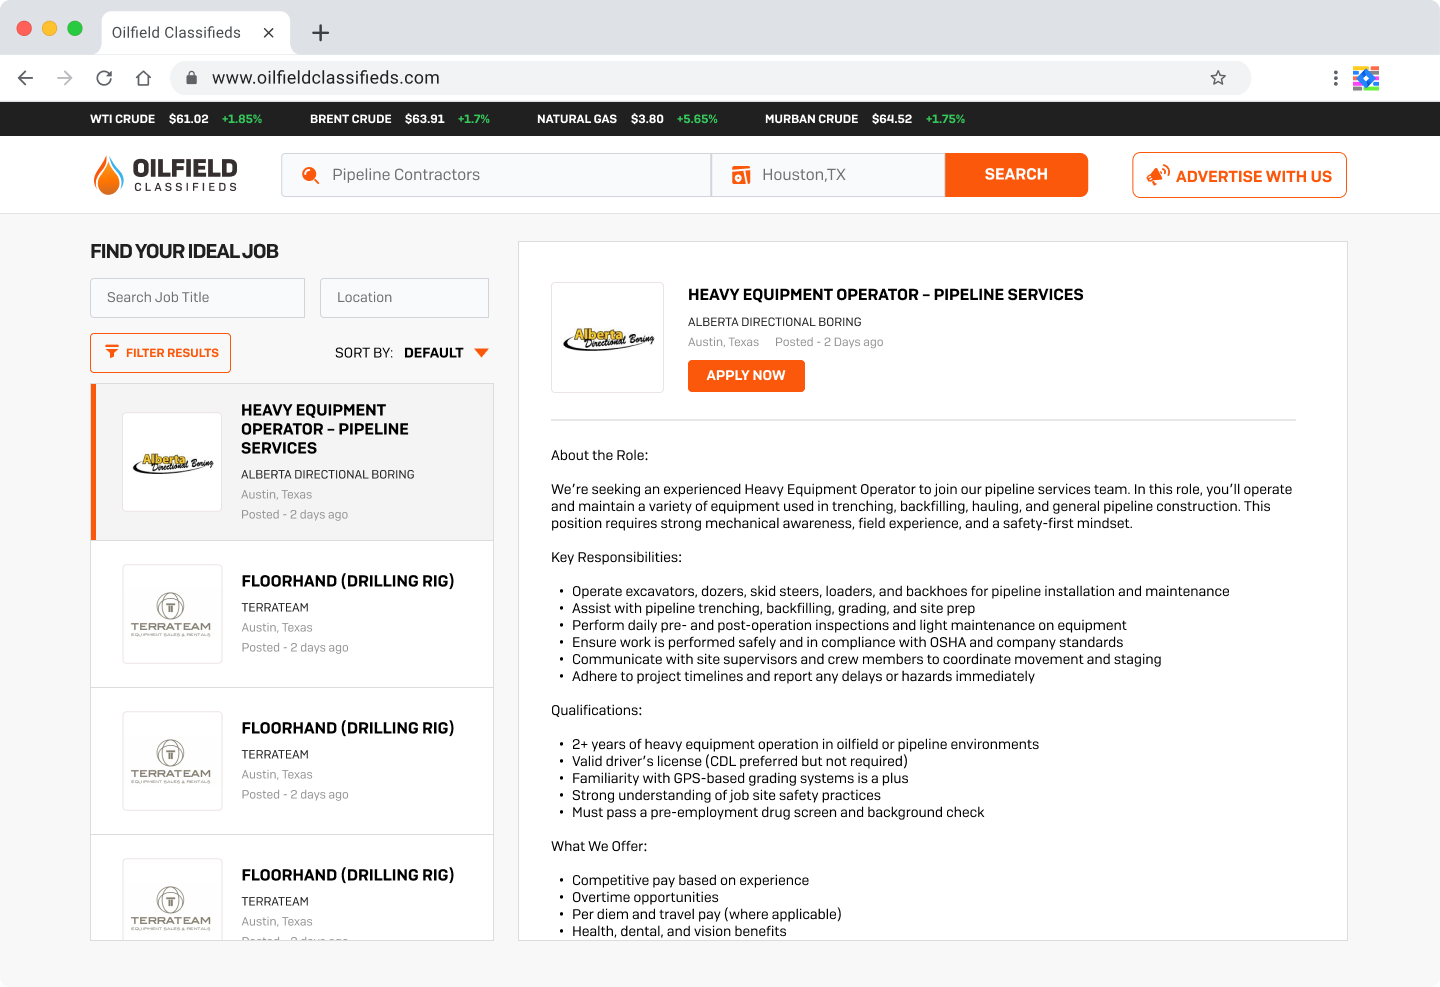This screenshot has height=987, width=1440.
Task: Click the Oilfield Classifieds flame logo
Action: (108, 175)
